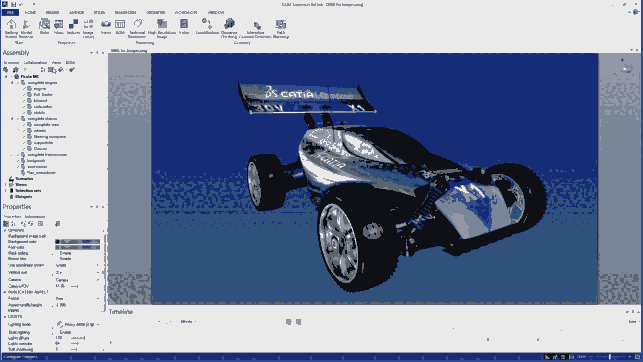Open the Getting Started workshop
Viewport: 643px width, 362px height.
11,28
